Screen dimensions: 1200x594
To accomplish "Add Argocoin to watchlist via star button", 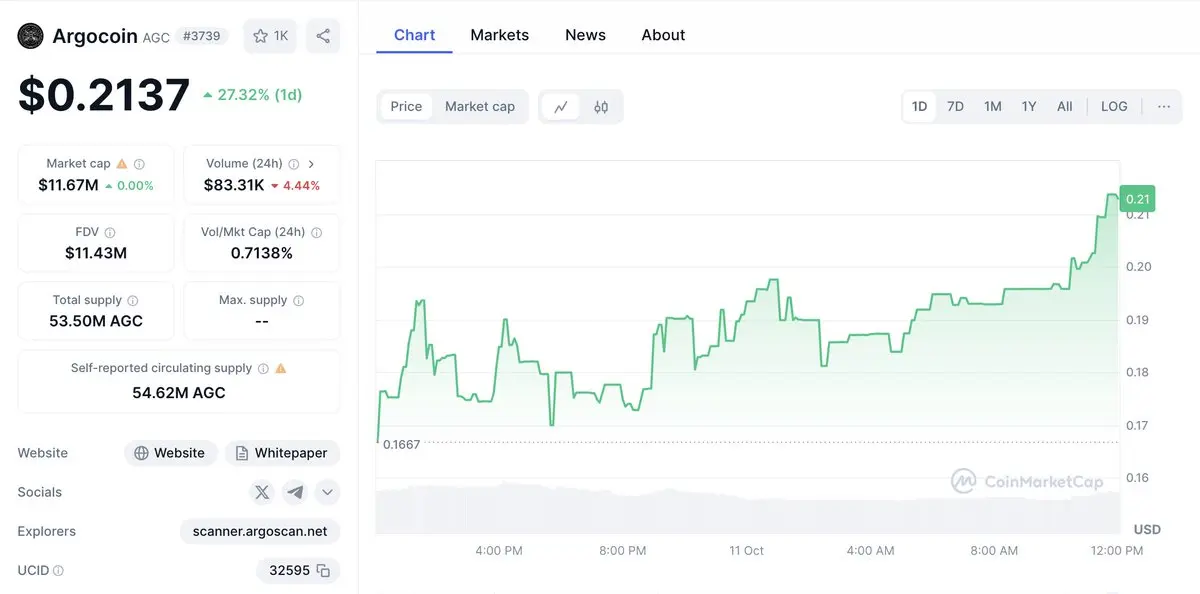I will click(x=270, y=36).
